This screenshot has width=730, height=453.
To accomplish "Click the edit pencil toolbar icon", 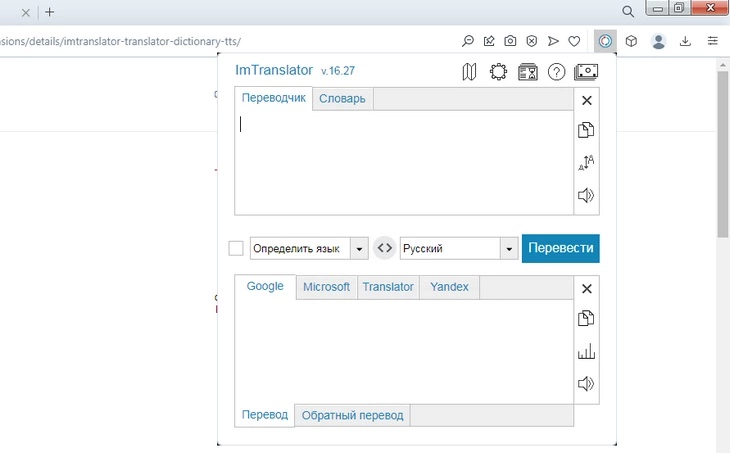I will pyautogui.click(x=489, y=41).
